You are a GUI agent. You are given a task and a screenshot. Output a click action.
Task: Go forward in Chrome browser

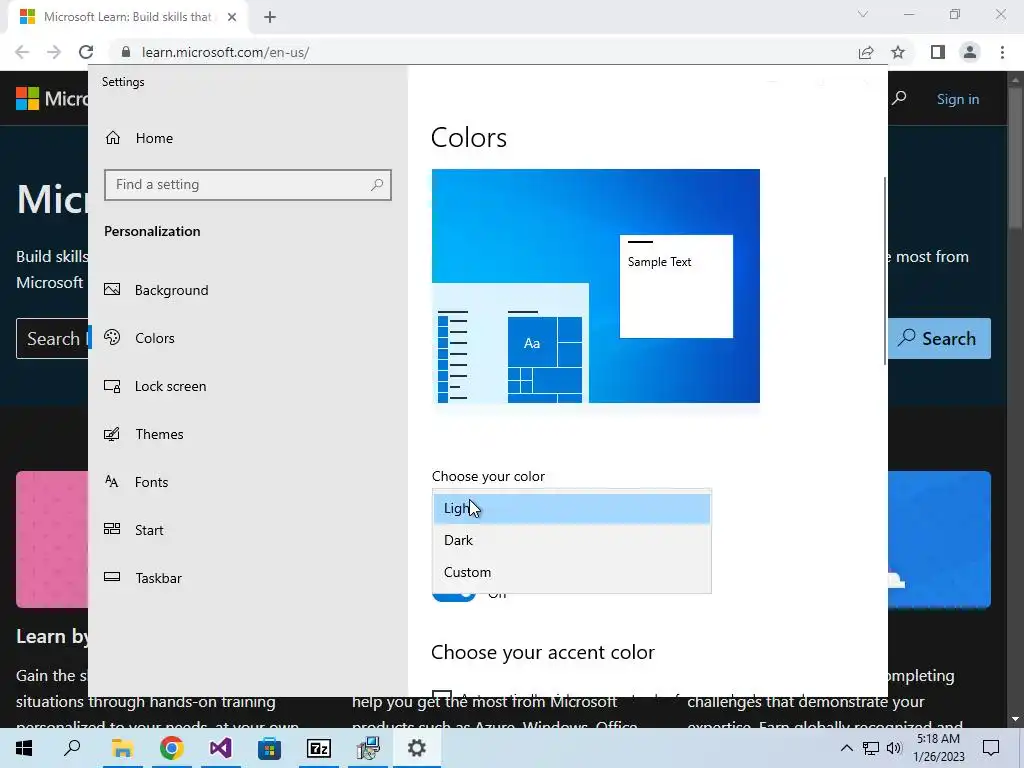click(54, 52)
